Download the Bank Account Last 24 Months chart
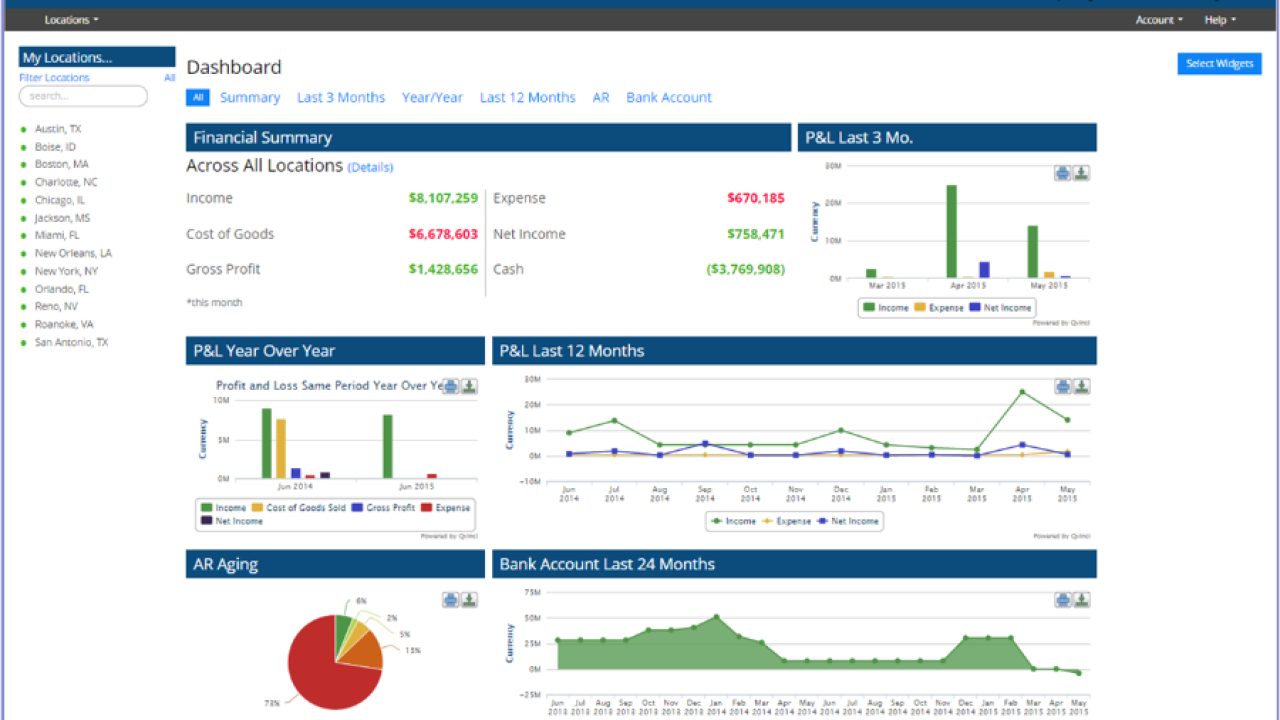The width and height of the screenshot is (1280, 720). pyautogui.click(x=1081, y=600)
